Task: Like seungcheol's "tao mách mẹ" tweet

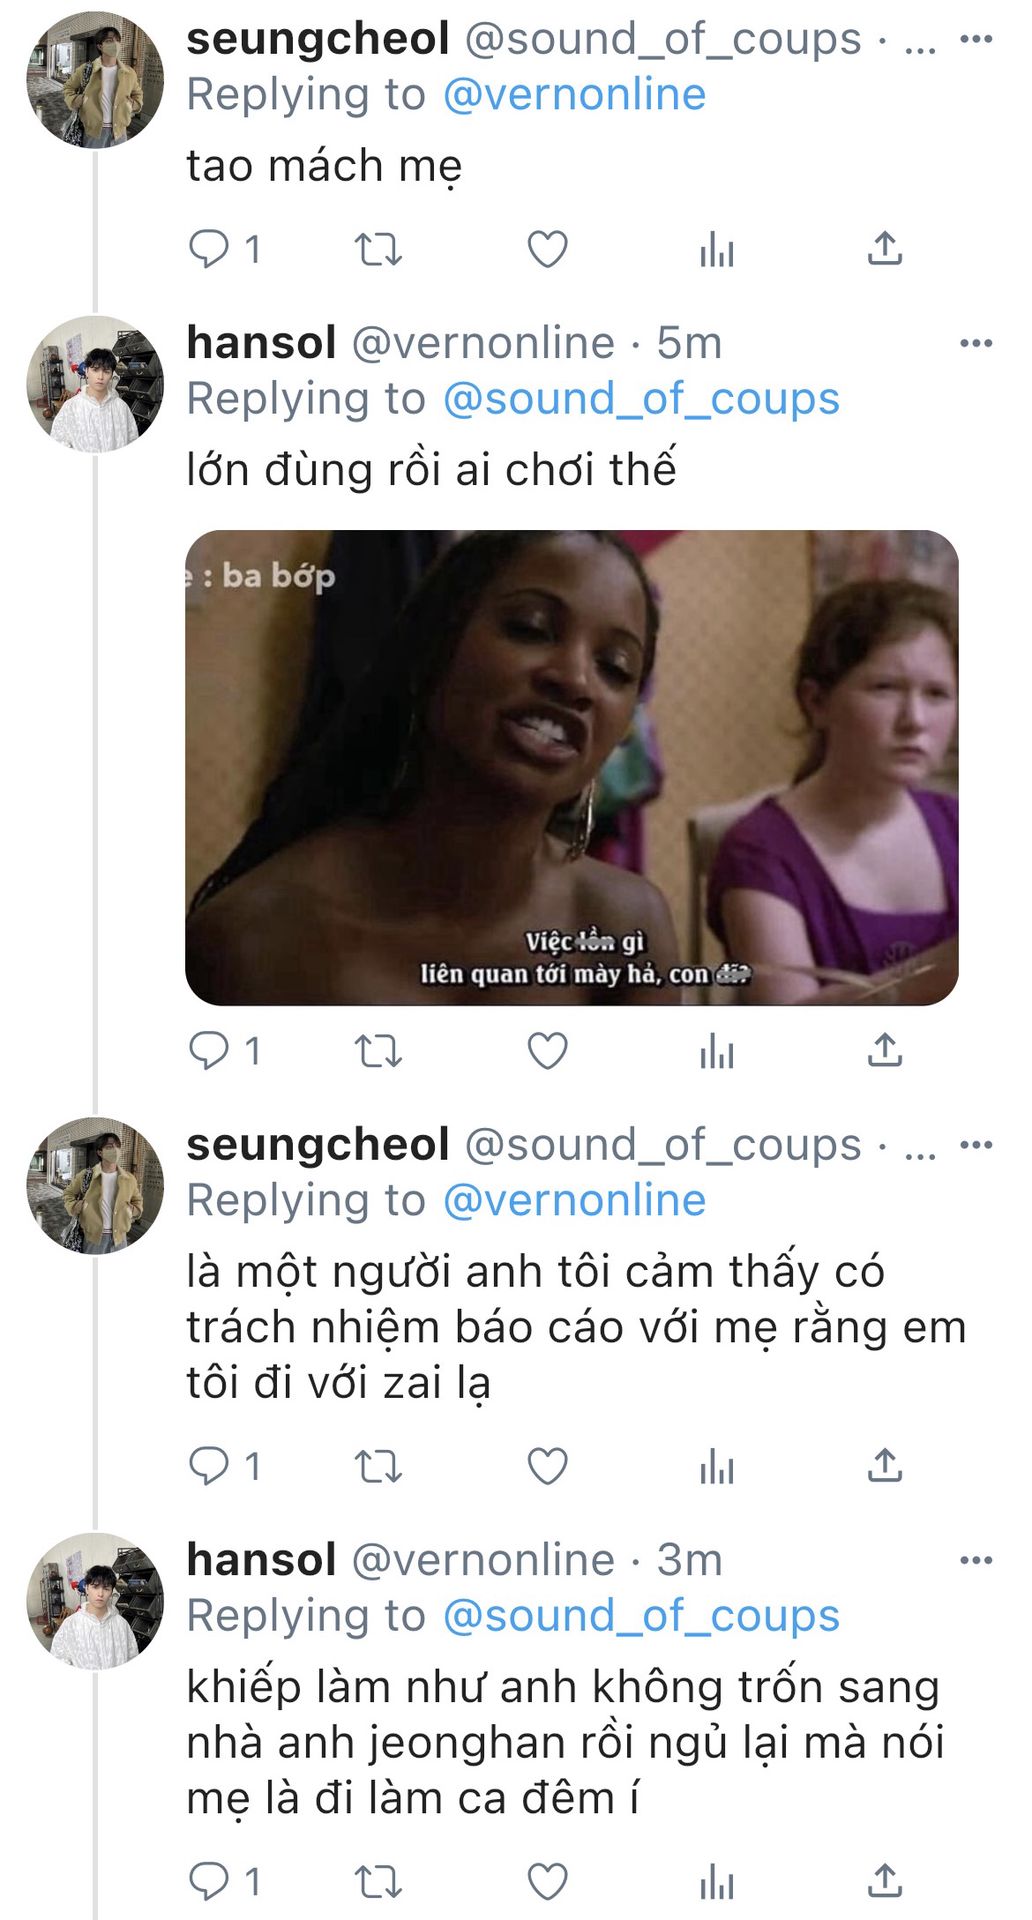Action: click(547, 249)
